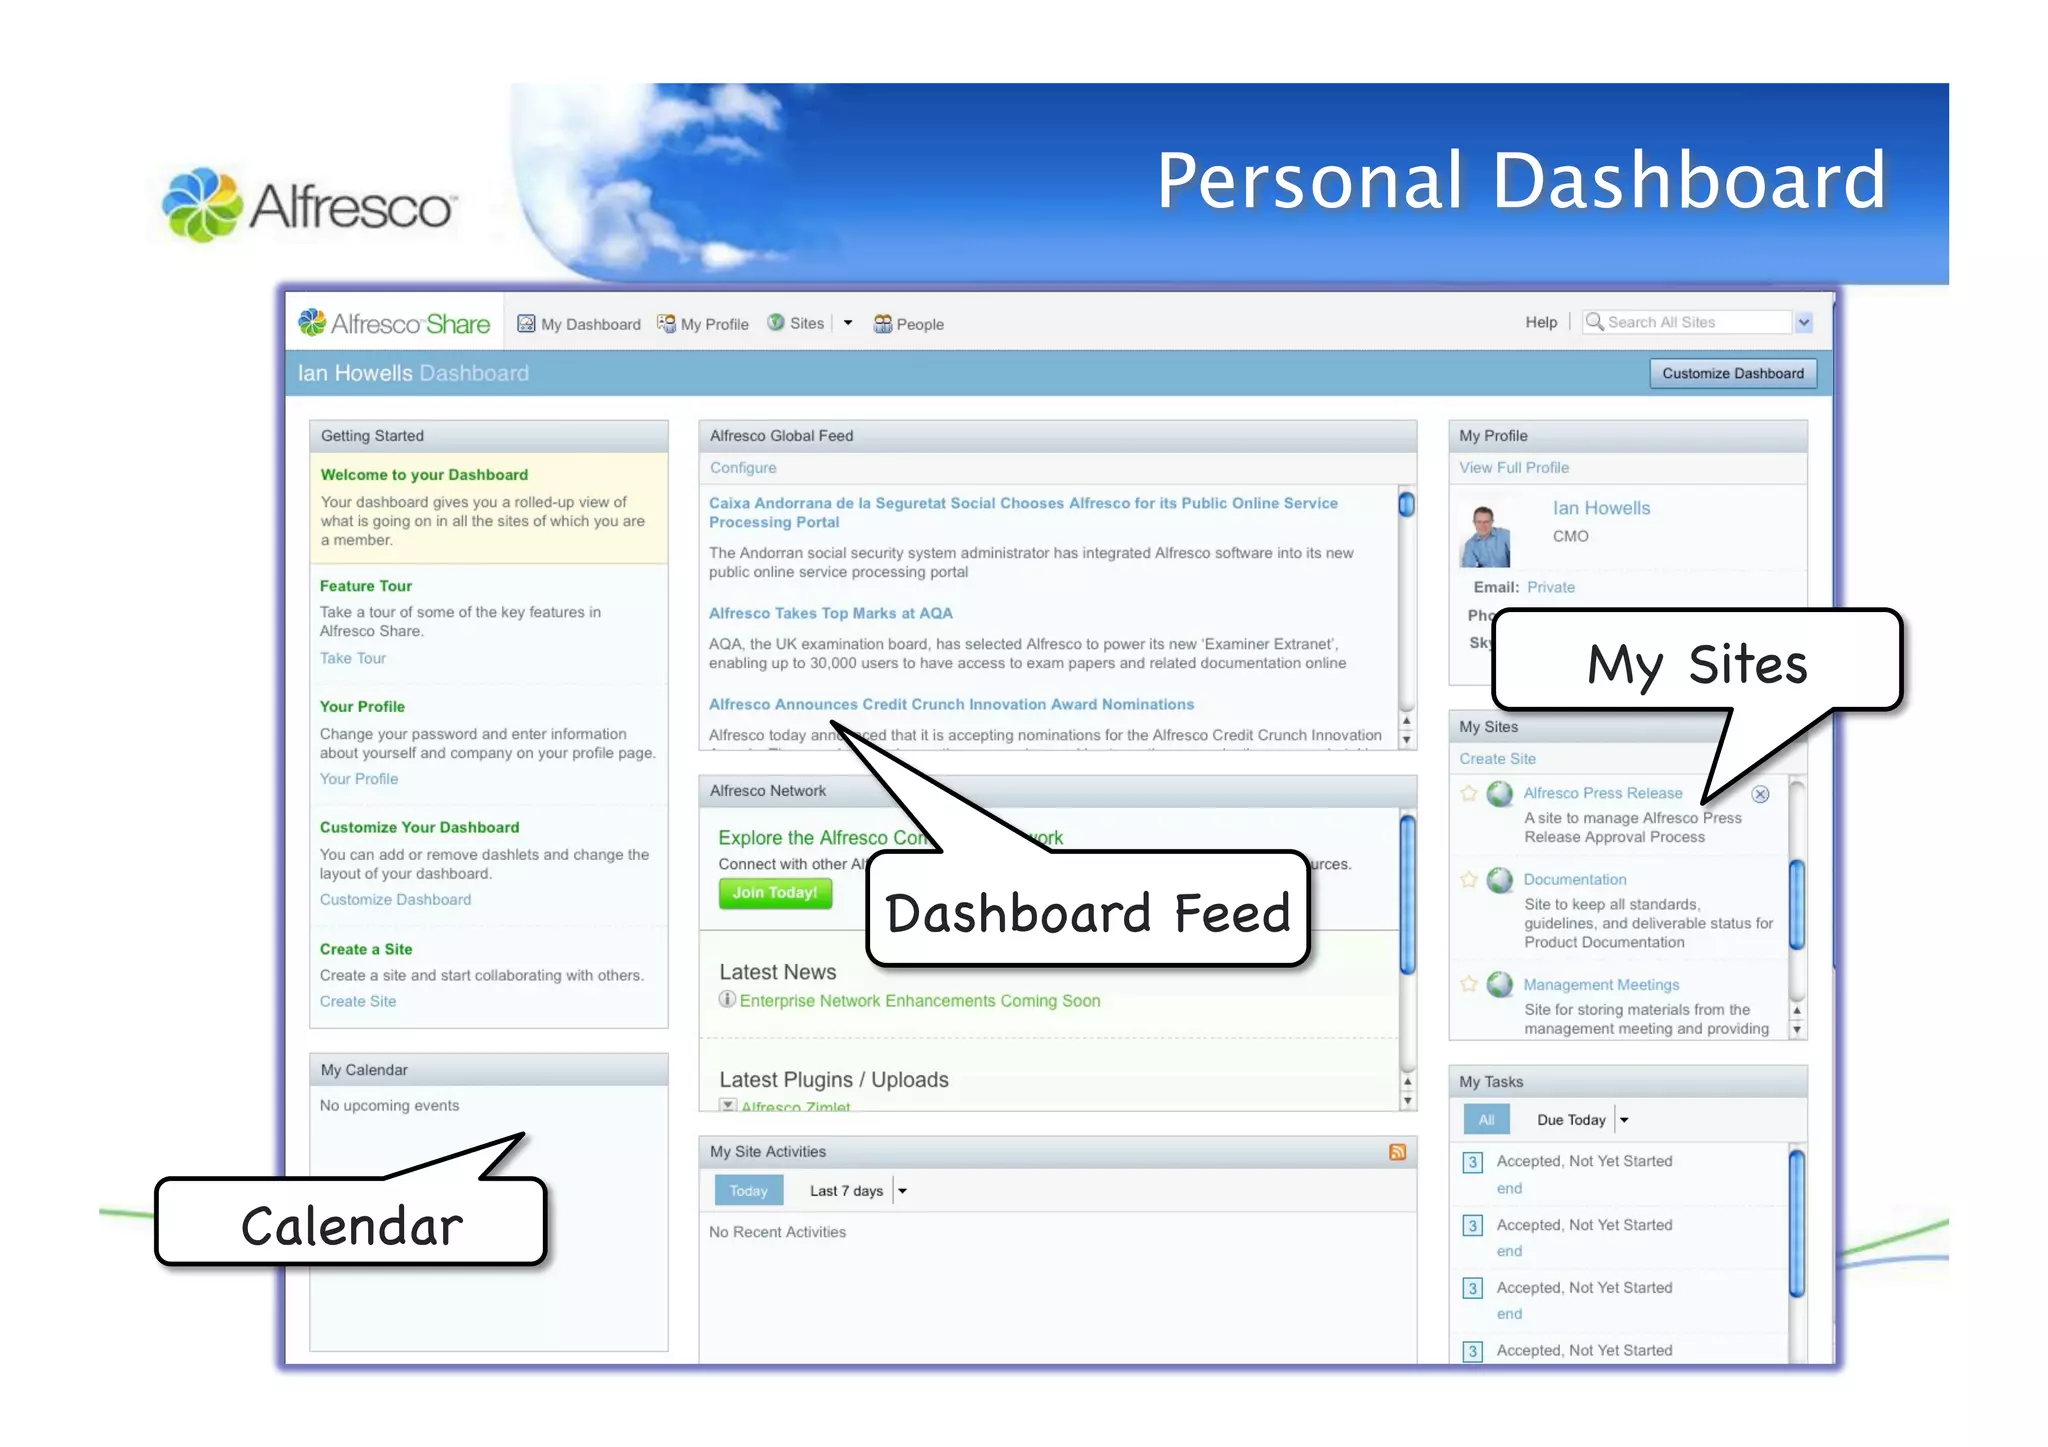Viewport: 2048px width, 1447px height.
Task: Open the Management Meetings site link
Action: [x=1600, y=984]
